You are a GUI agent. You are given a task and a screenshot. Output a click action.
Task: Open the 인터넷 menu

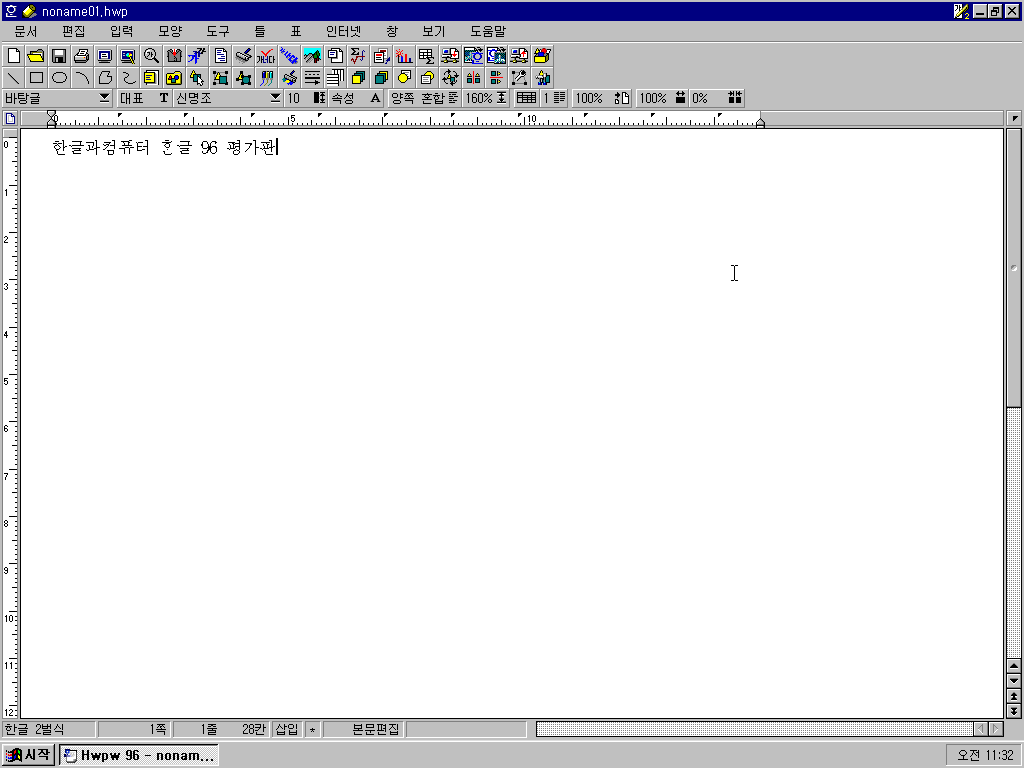344,31
